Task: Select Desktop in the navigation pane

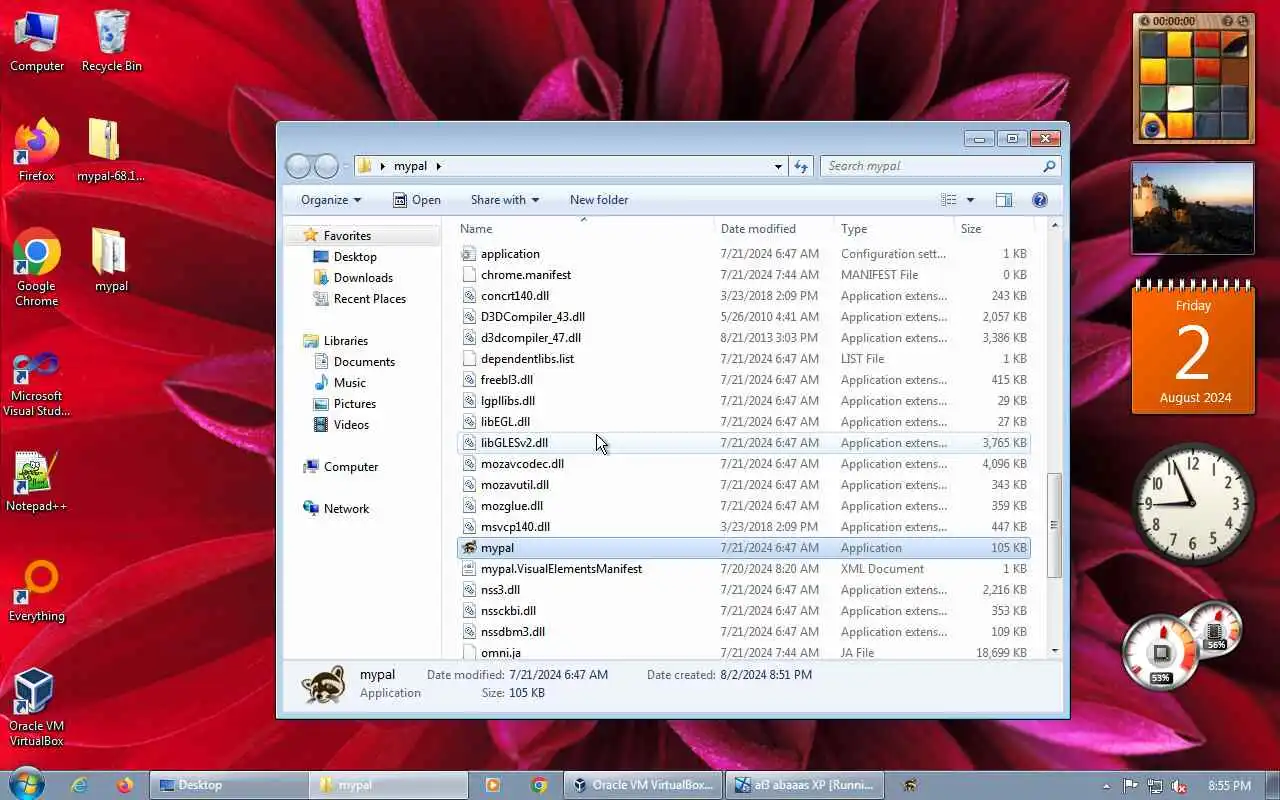Action: tap(354, 257)
